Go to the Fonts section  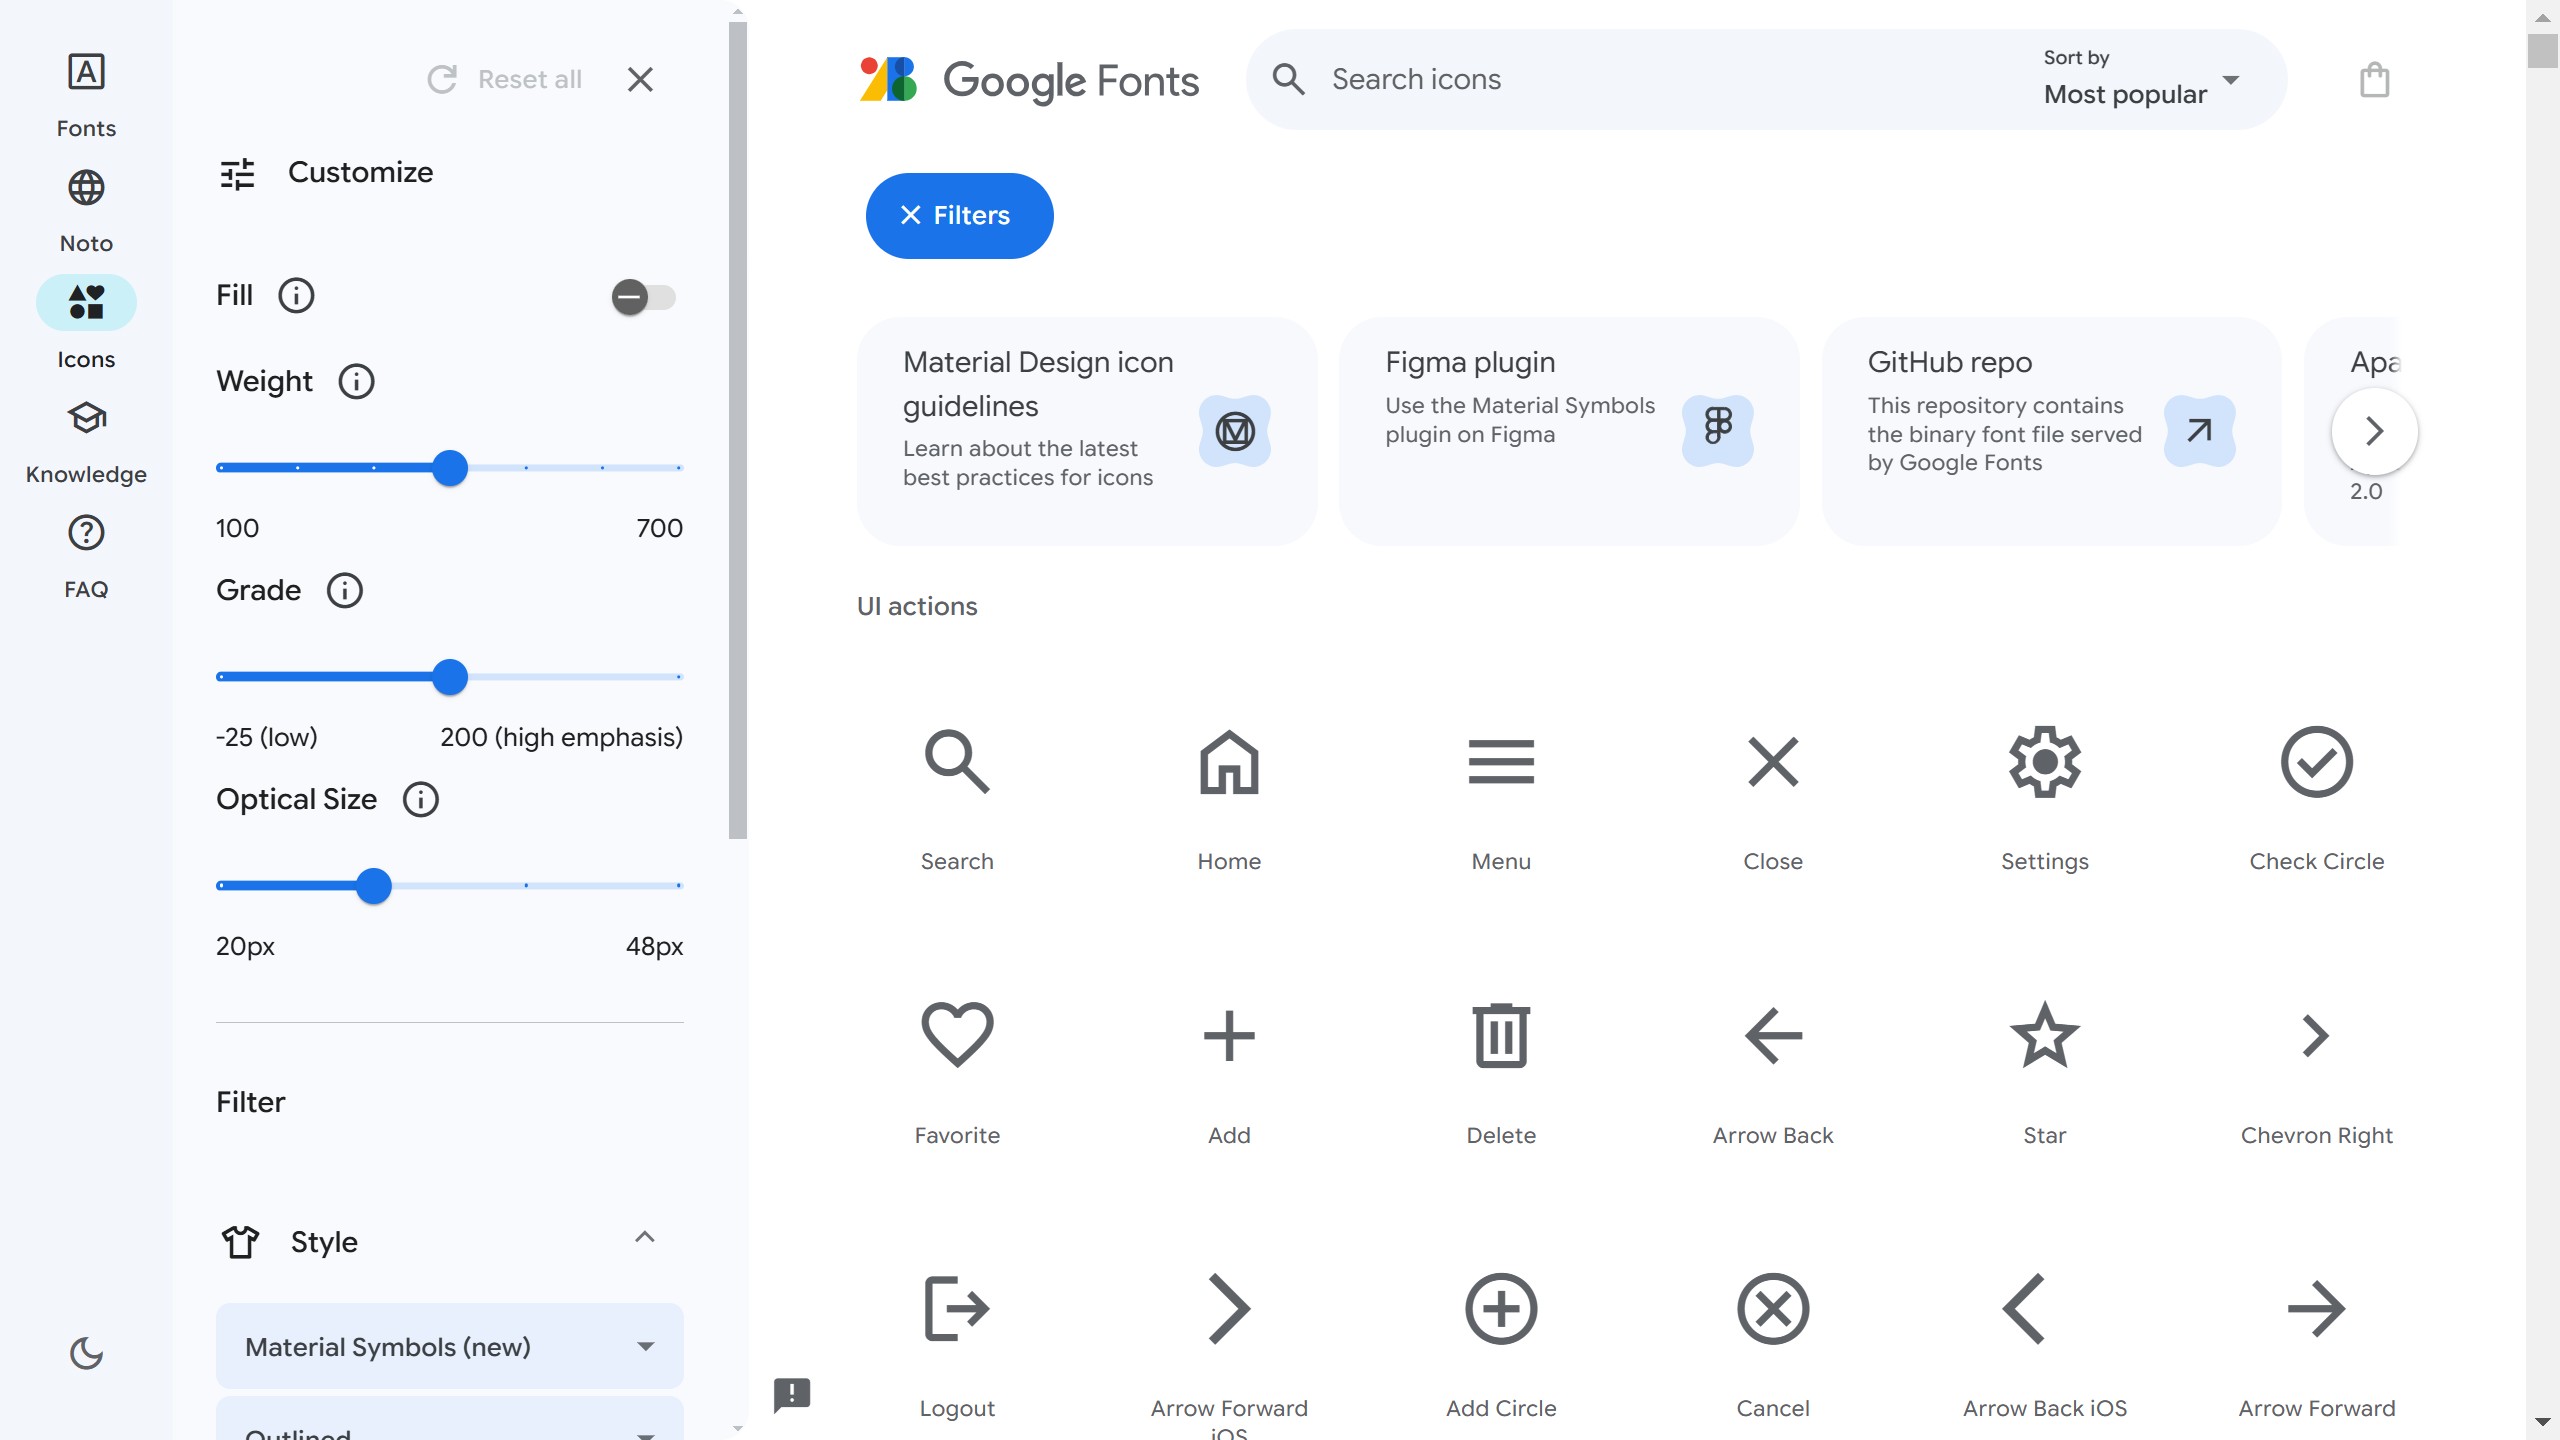point(86,96)
